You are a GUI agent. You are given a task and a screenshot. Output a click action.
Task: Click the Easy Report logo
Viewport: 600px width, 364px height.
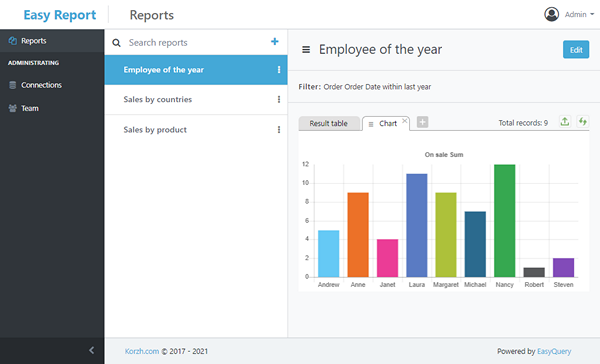(60, 15)
